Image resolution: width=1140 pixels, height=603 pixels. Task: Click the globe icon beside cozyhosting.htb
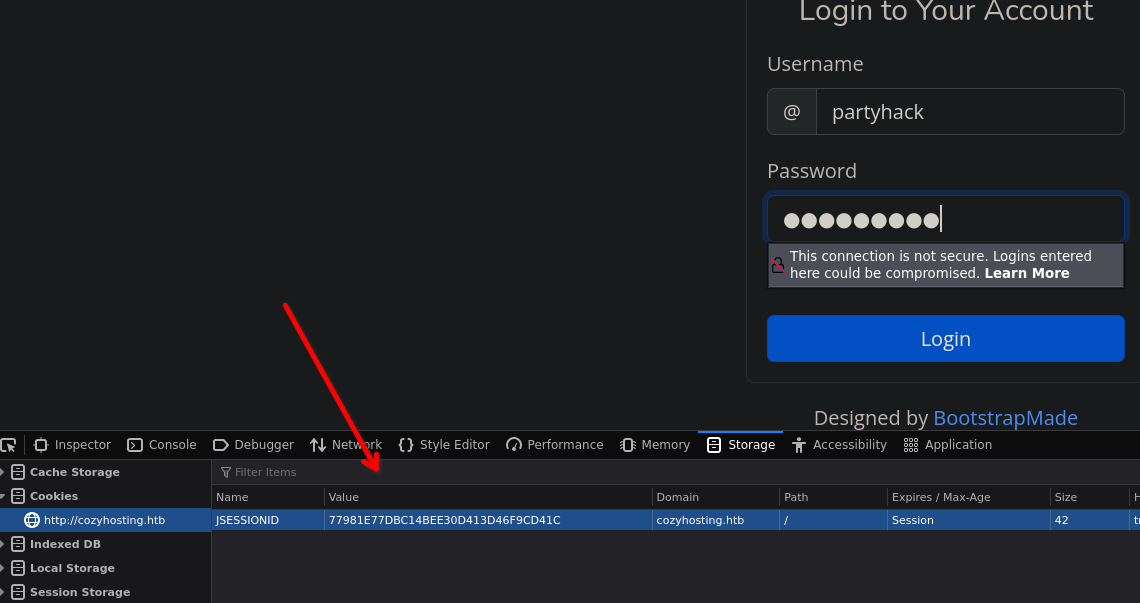pos(32,520)
